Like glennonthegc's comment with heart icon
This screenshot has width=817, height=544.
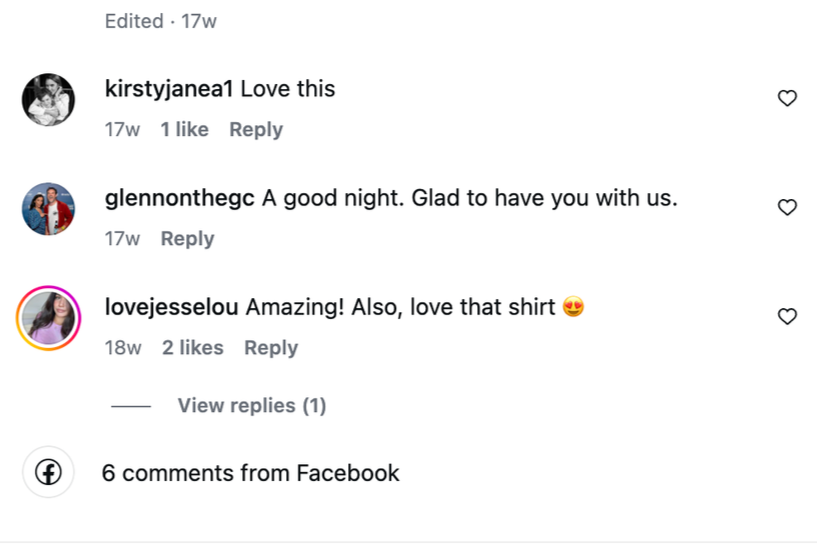[787, 207]
